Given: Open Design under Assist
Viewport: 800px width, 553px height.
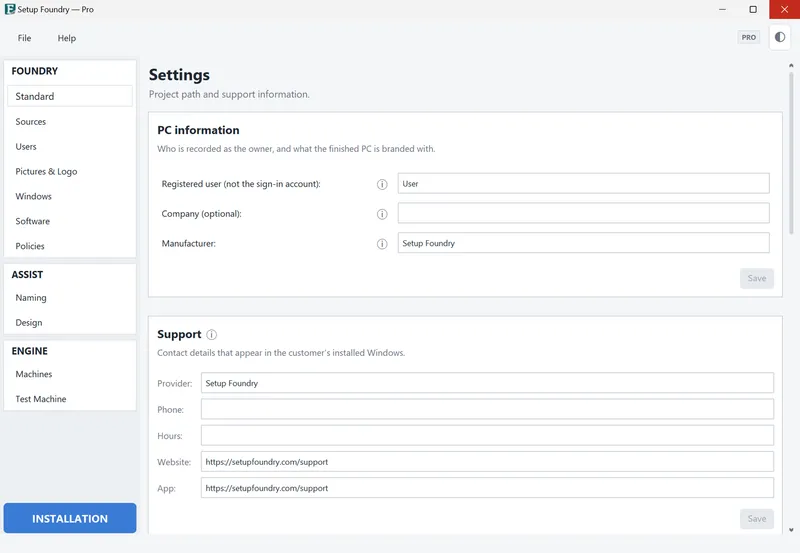Looking at the screenshot, I should pos(70,322).
